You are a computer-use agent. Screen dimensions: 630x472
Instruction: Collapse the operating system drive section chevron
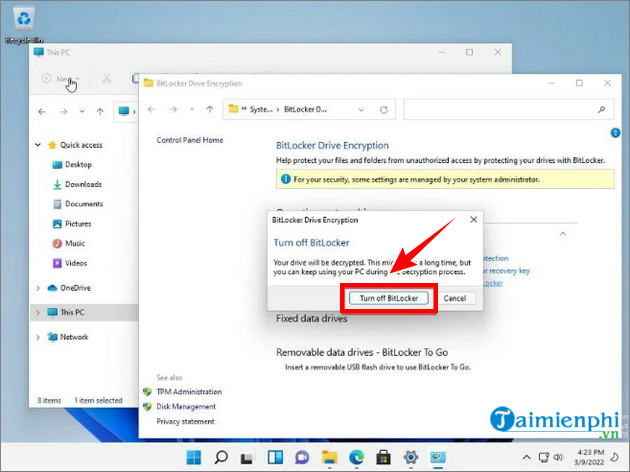(563, 233)
